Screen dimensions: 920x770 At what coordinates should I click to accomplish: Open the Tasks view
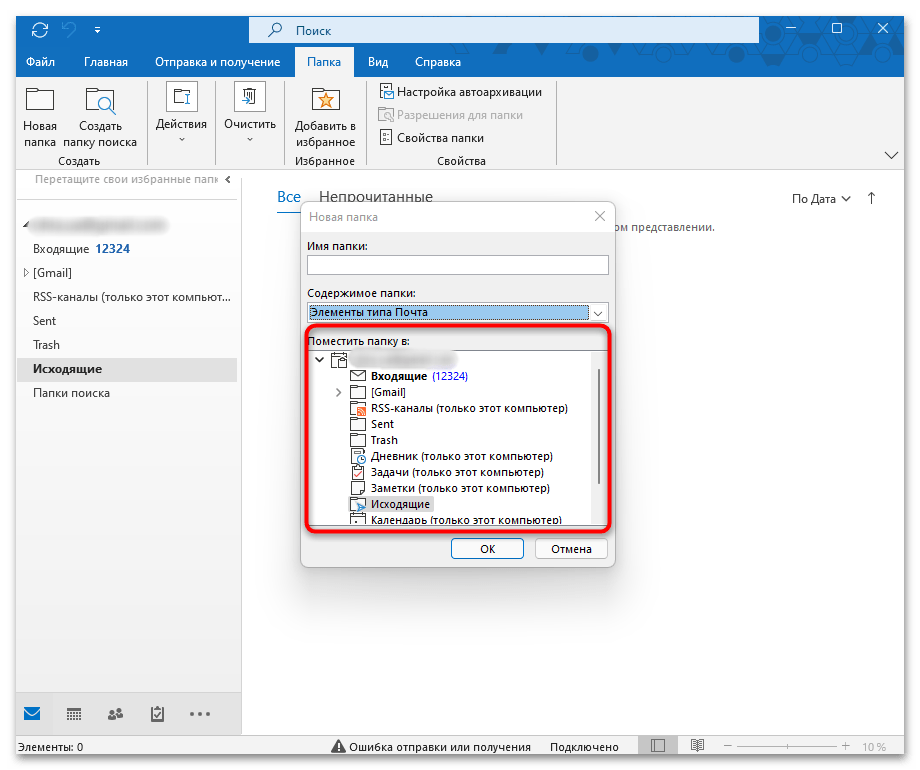tap(157, 713)
